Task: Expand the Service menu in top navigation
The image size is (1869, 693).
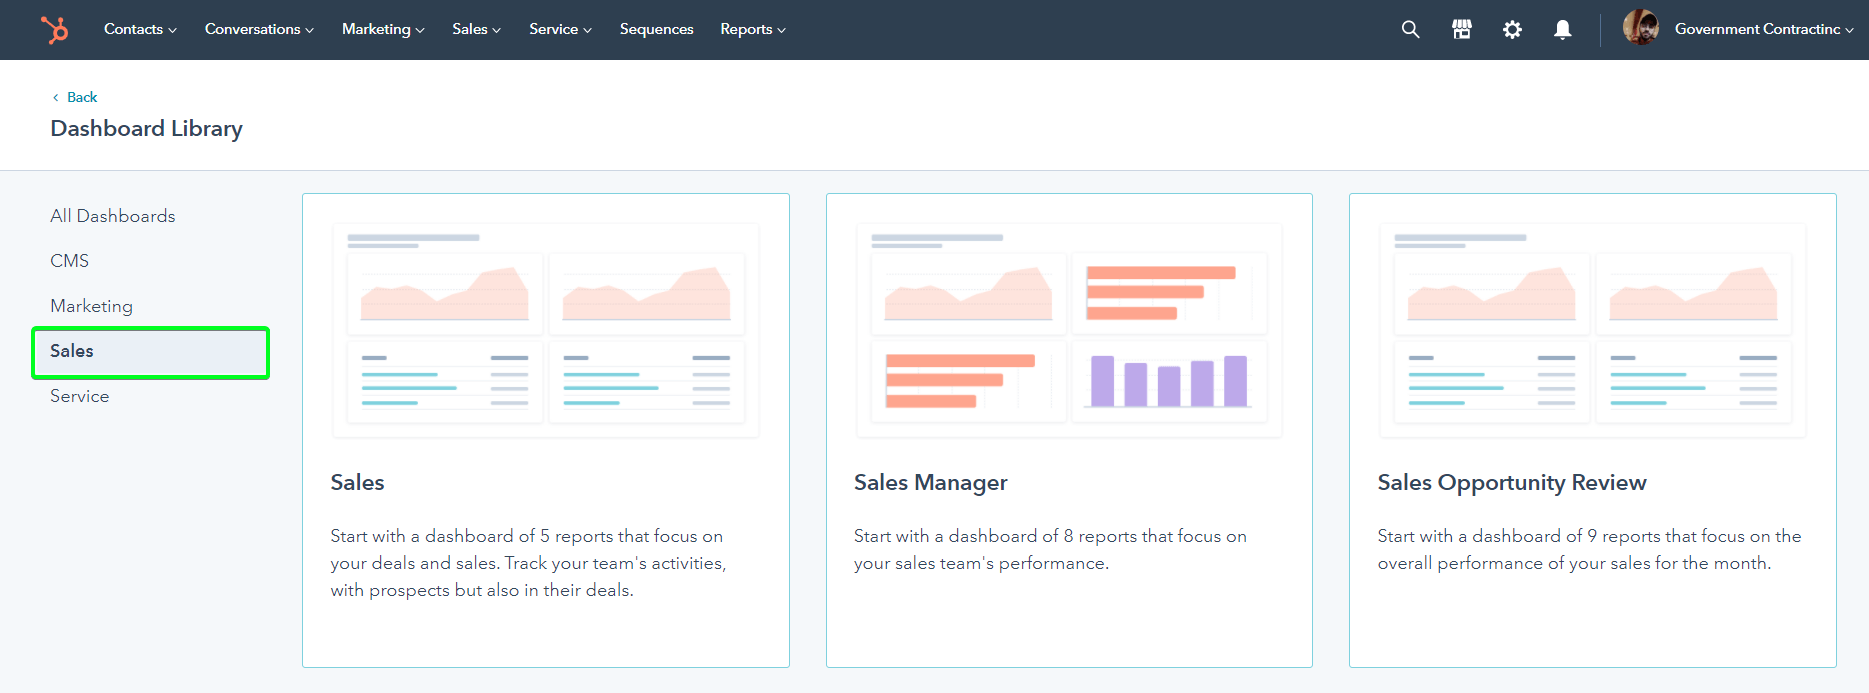Action: click(560, 30)
